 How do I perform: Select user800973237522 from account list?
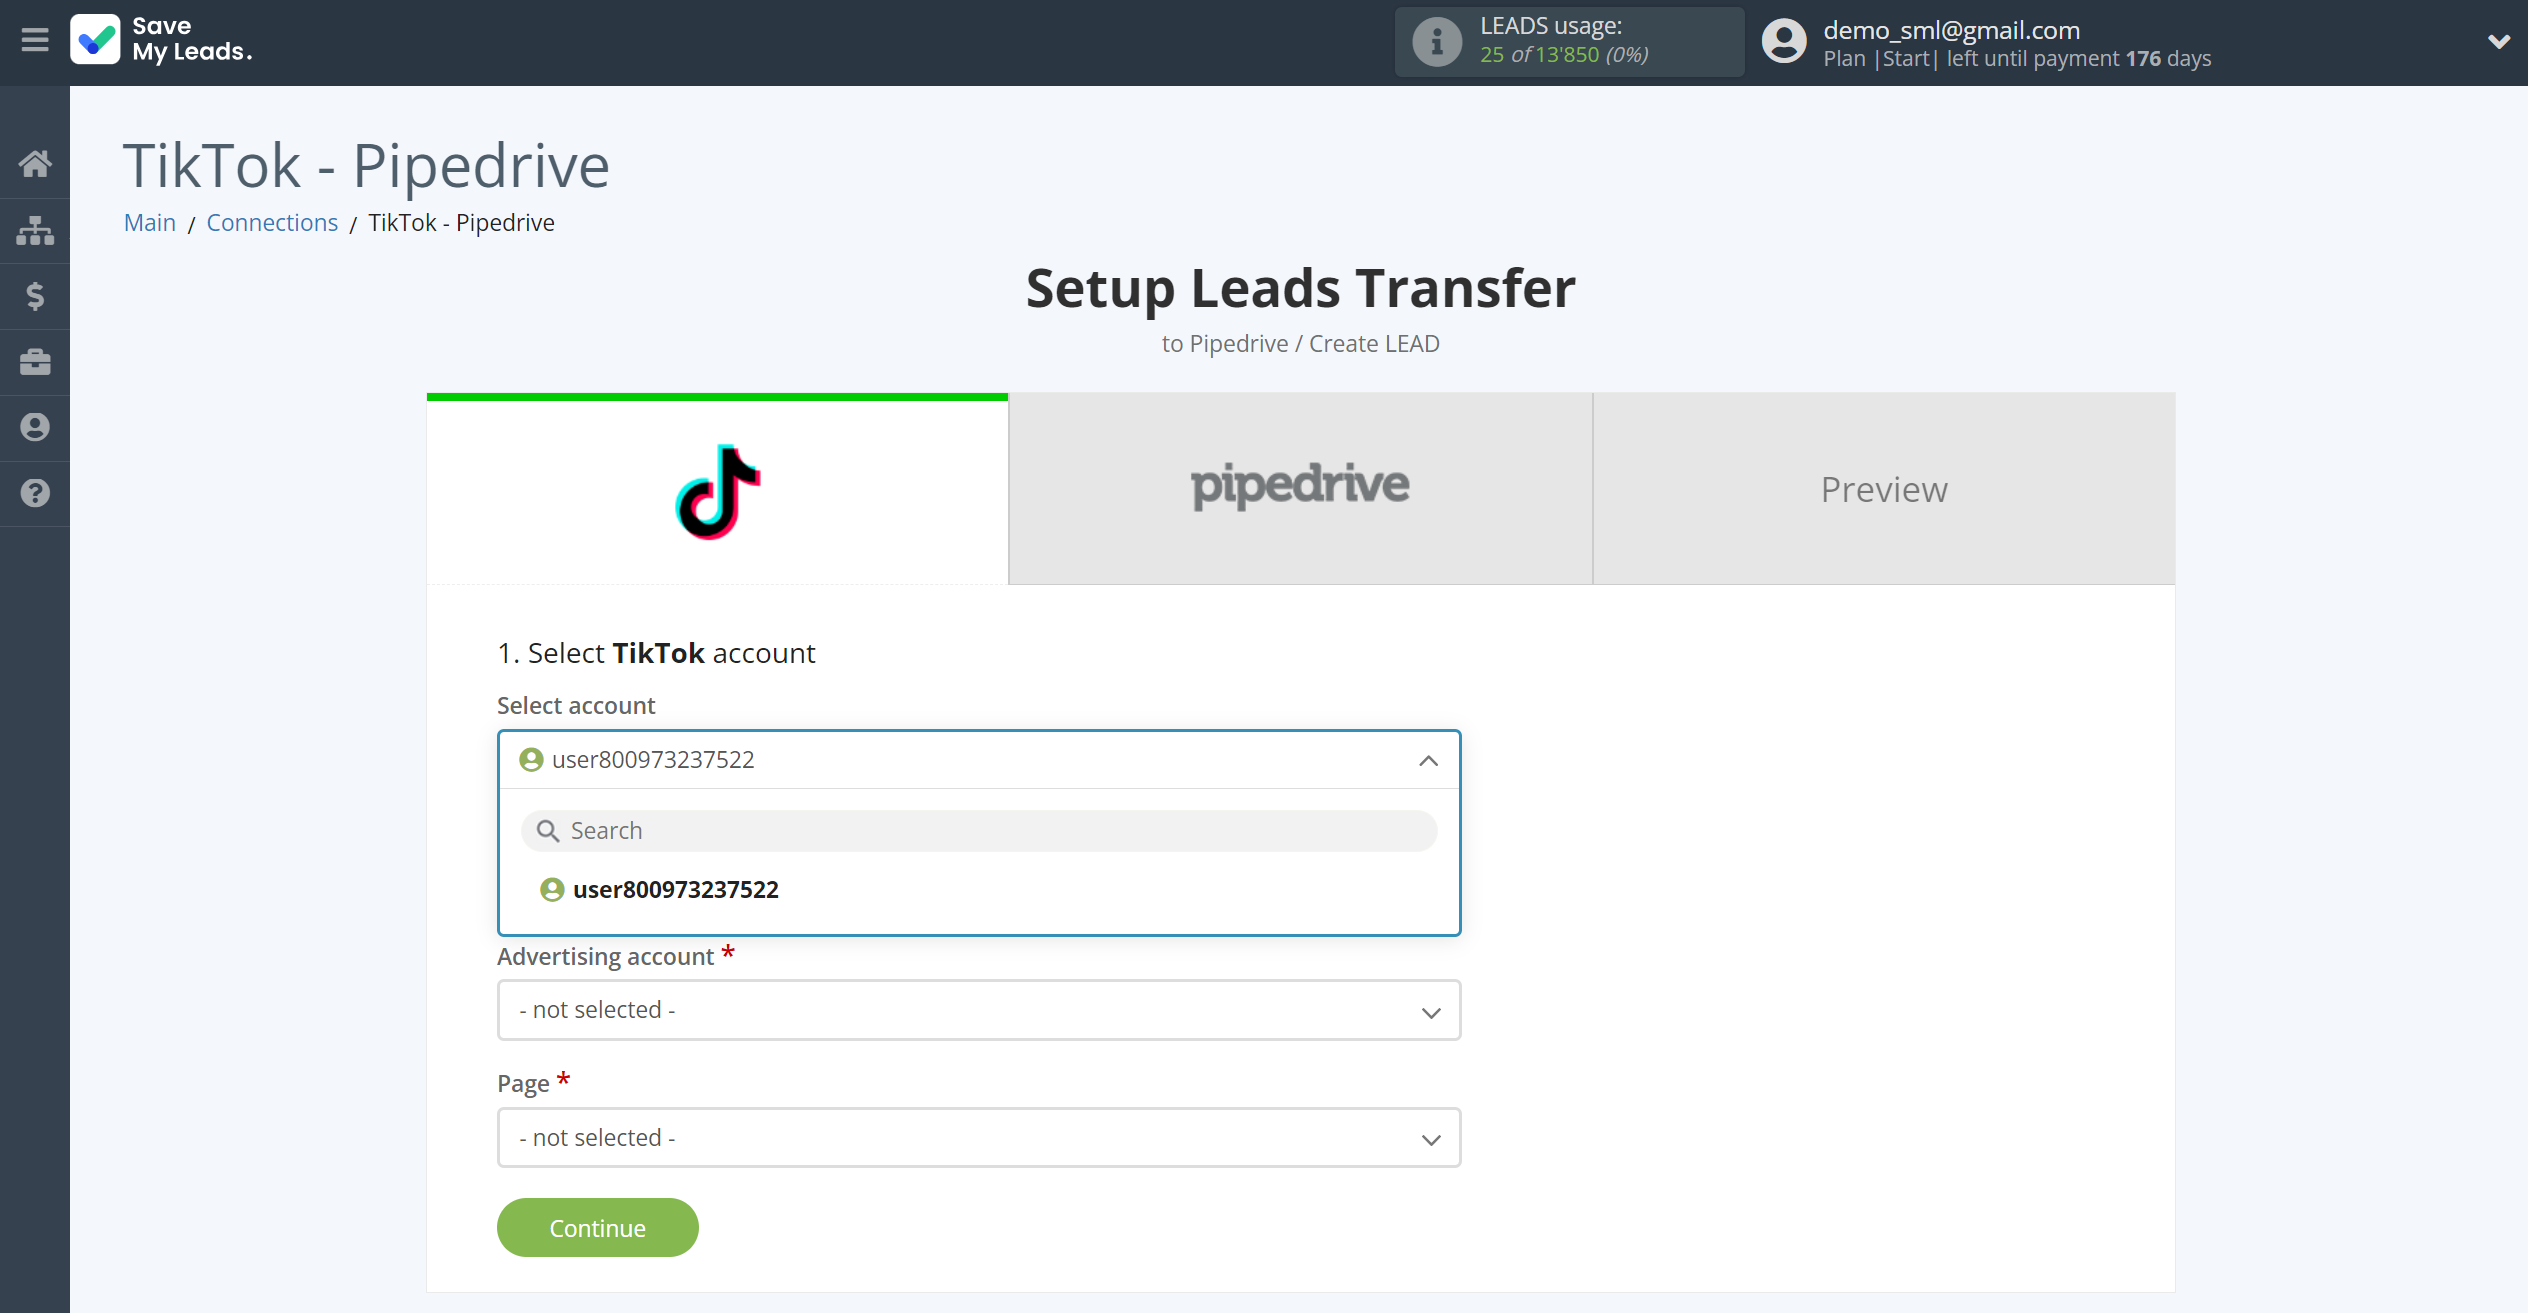point(675,888)
